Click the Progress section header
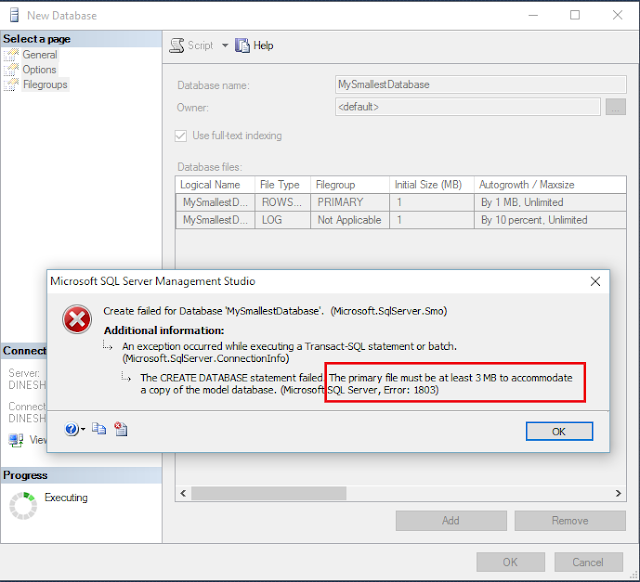640x582 pixels. click(x=81, y=475)
